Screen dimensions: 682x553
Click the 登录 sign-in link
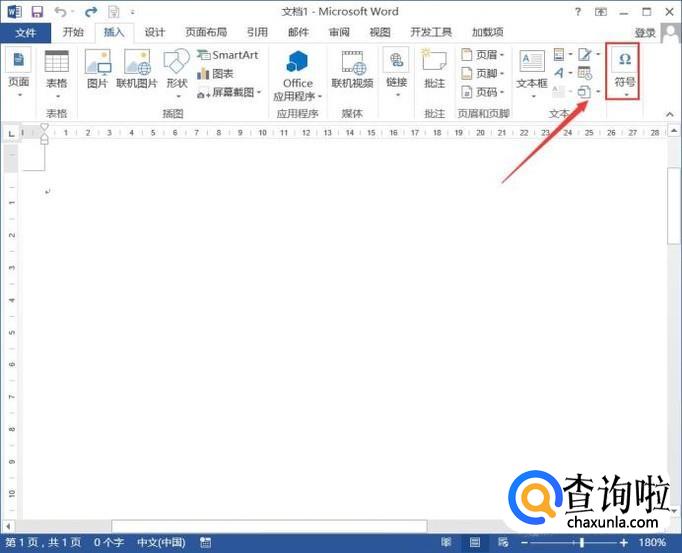pyautogui.click(x=645, y=33)
